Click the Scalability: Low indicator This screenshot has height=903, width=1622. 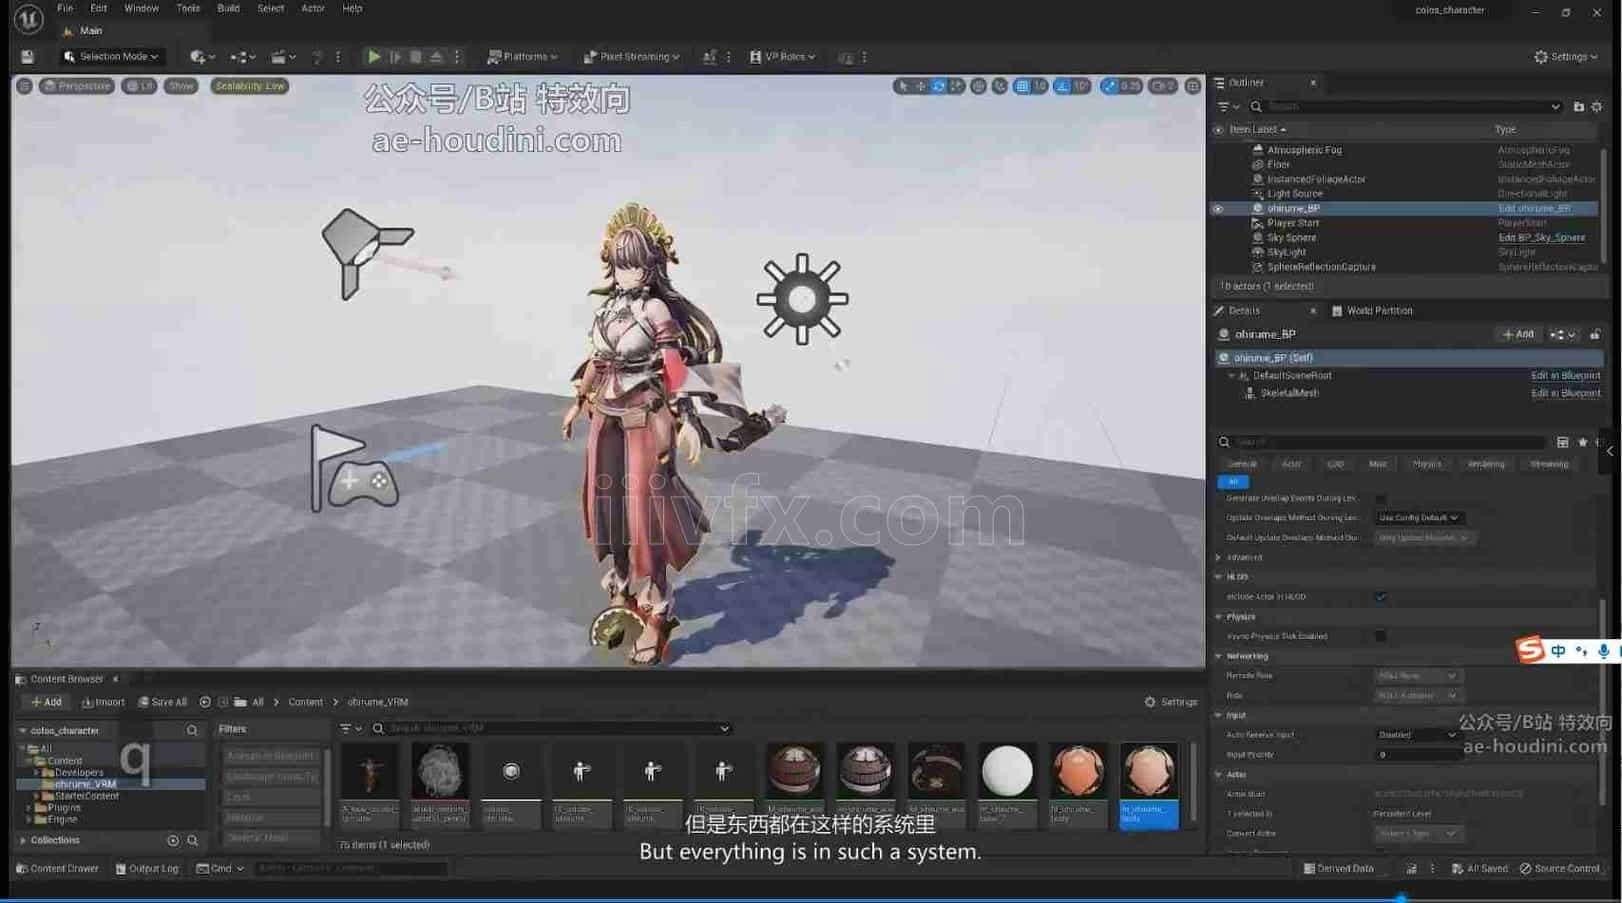[249, 86]
